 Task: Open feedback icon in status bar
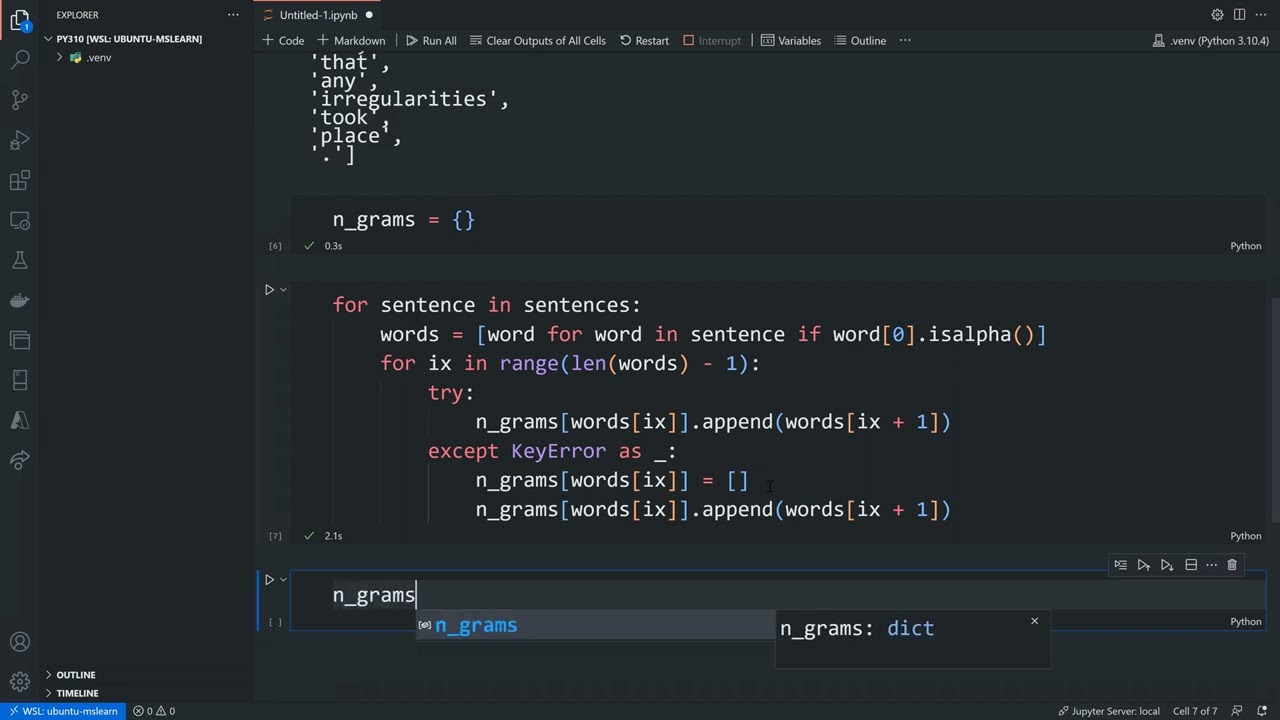point(1238,711)
